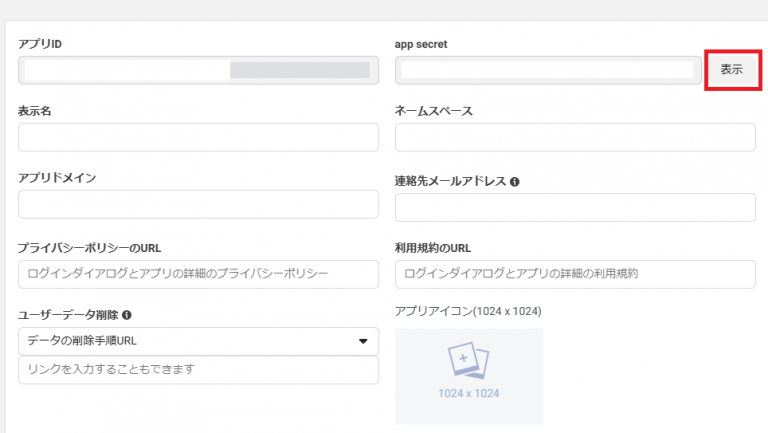This screenshot has height=433, width=768.
Task: Click the アプリドメイン input field
Action: tap(198, 204)
